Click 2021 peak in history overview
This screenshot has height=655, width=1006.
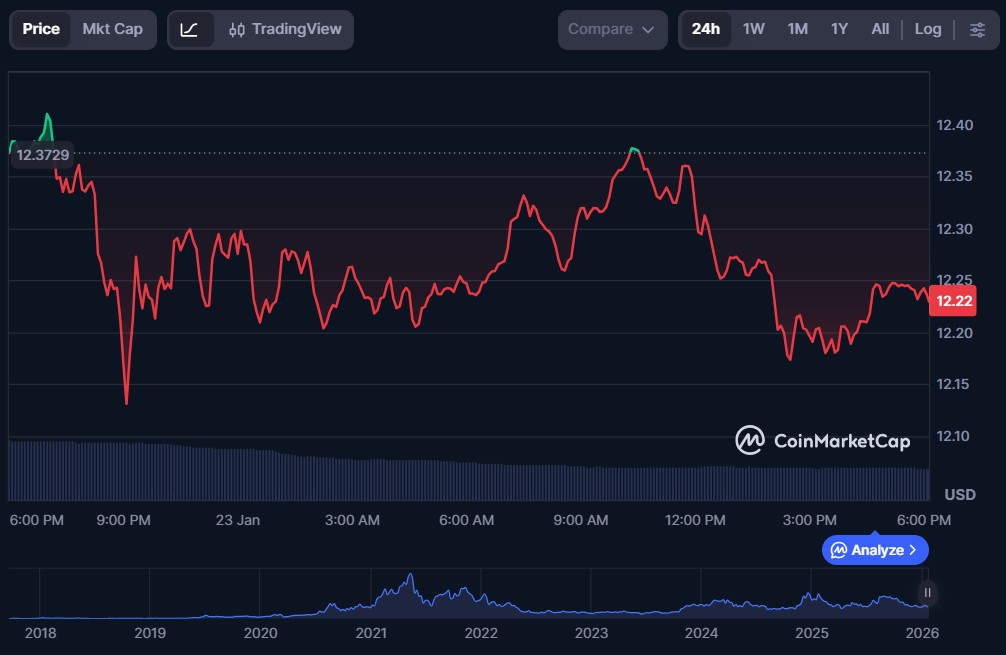[409, 579]
